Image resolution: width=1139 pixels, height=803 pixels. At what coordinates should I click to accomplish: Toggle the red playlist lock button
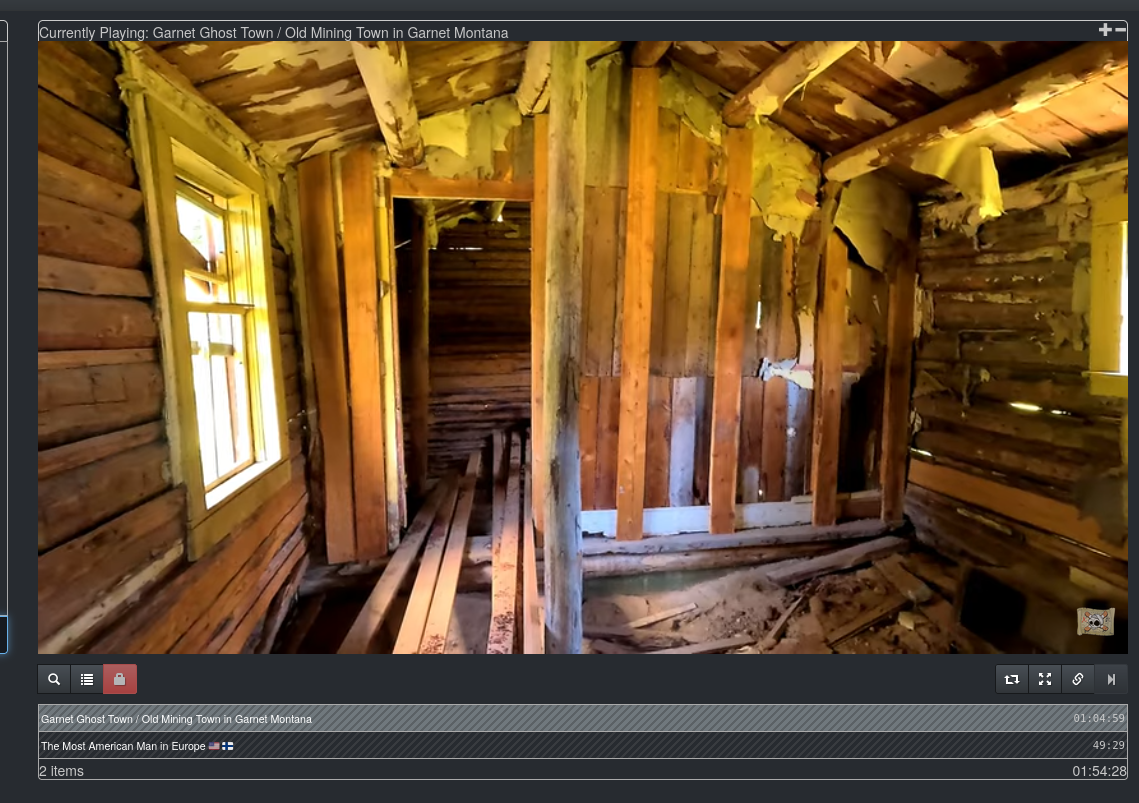coord(120,680)
